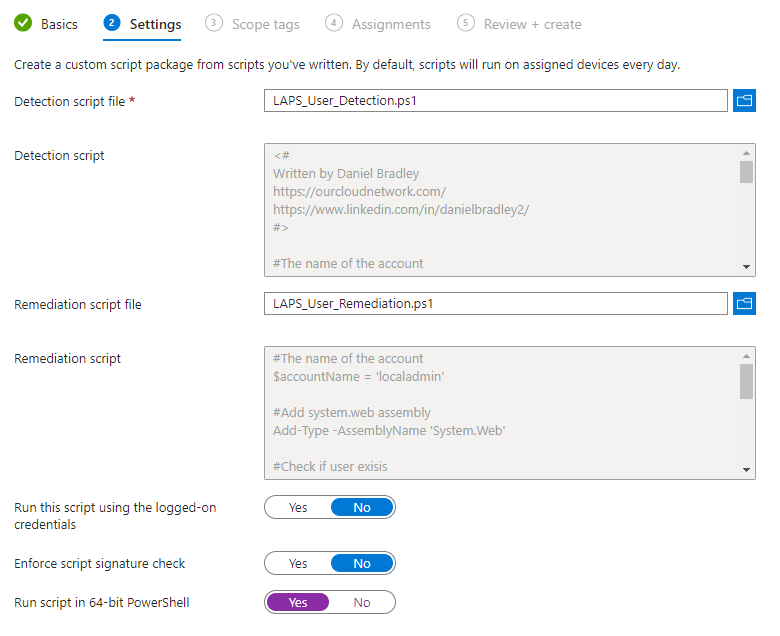Click the step 4 Assignments circle icon

[x=334, y=23]
